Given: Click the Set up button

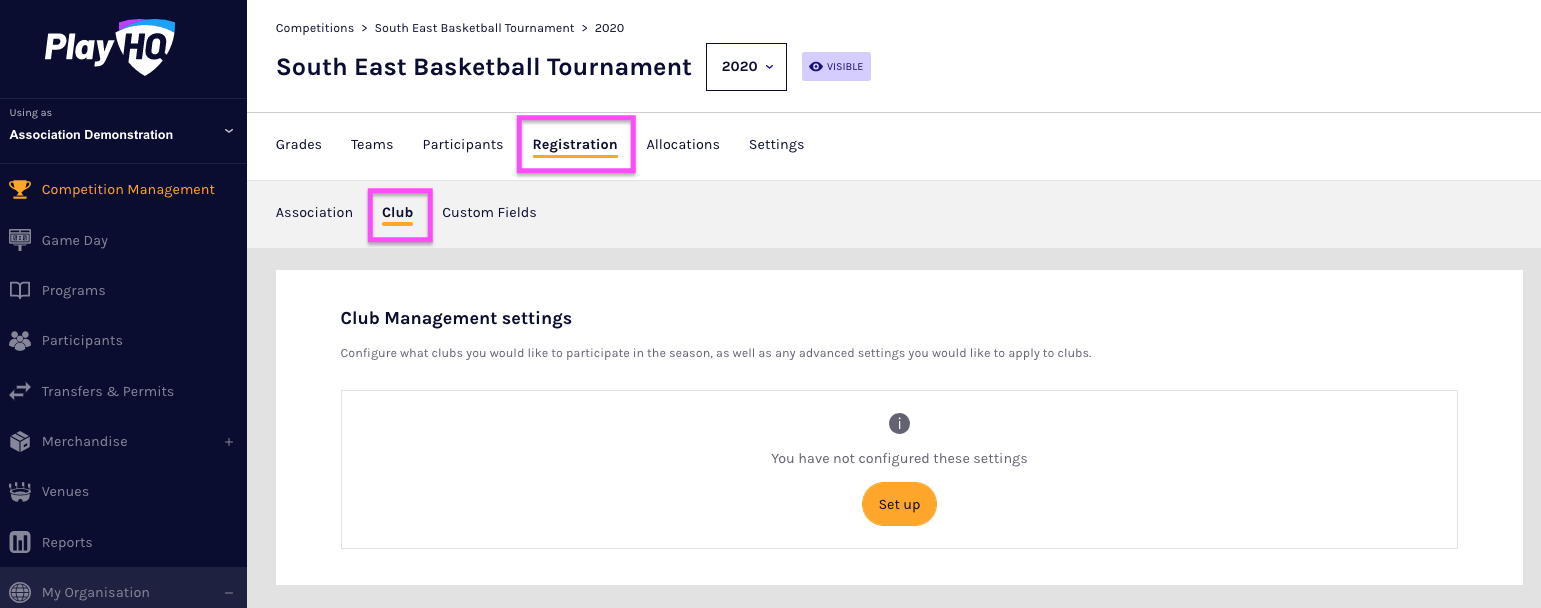Looking at the screenshot, I should [x=899, y=504].
